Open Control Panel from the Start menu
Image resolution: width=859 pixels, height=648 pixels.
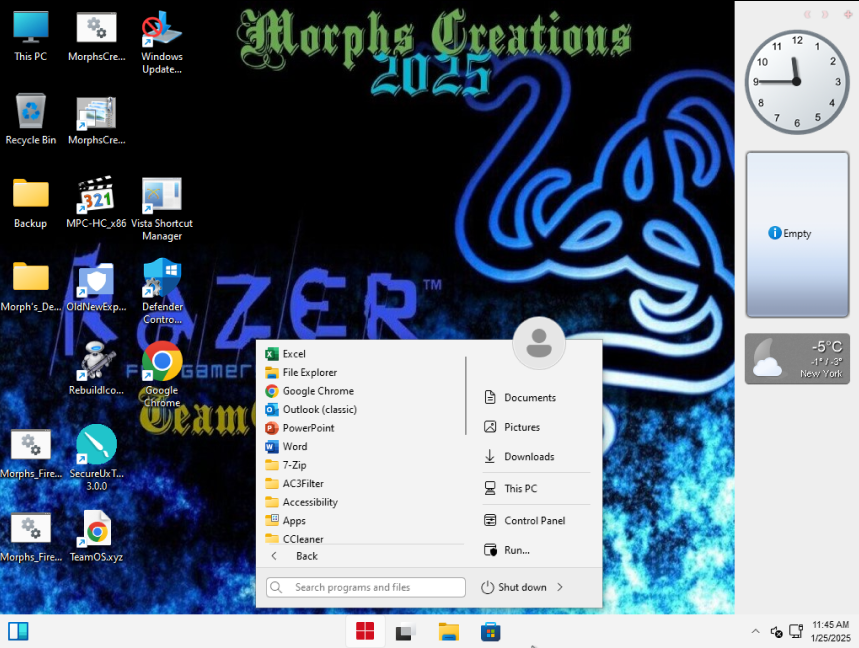coord(535,520)
